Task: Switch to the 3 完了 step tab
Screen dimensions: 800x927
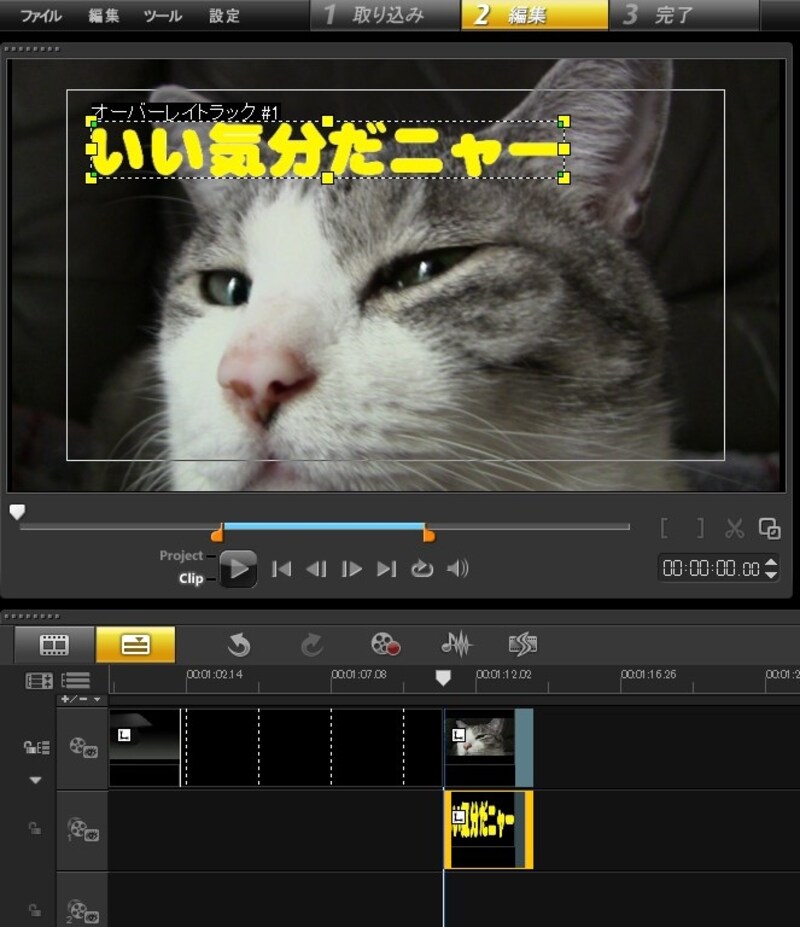Action: pos(670,15)
